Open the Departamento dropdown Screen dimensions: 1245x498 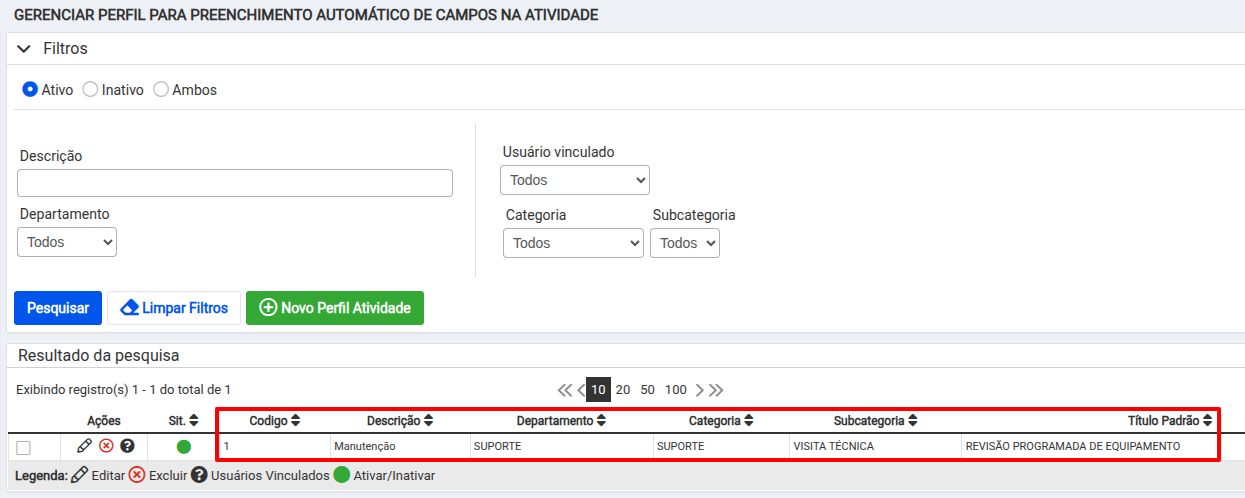pyautogui.click(x=67, y=242)
